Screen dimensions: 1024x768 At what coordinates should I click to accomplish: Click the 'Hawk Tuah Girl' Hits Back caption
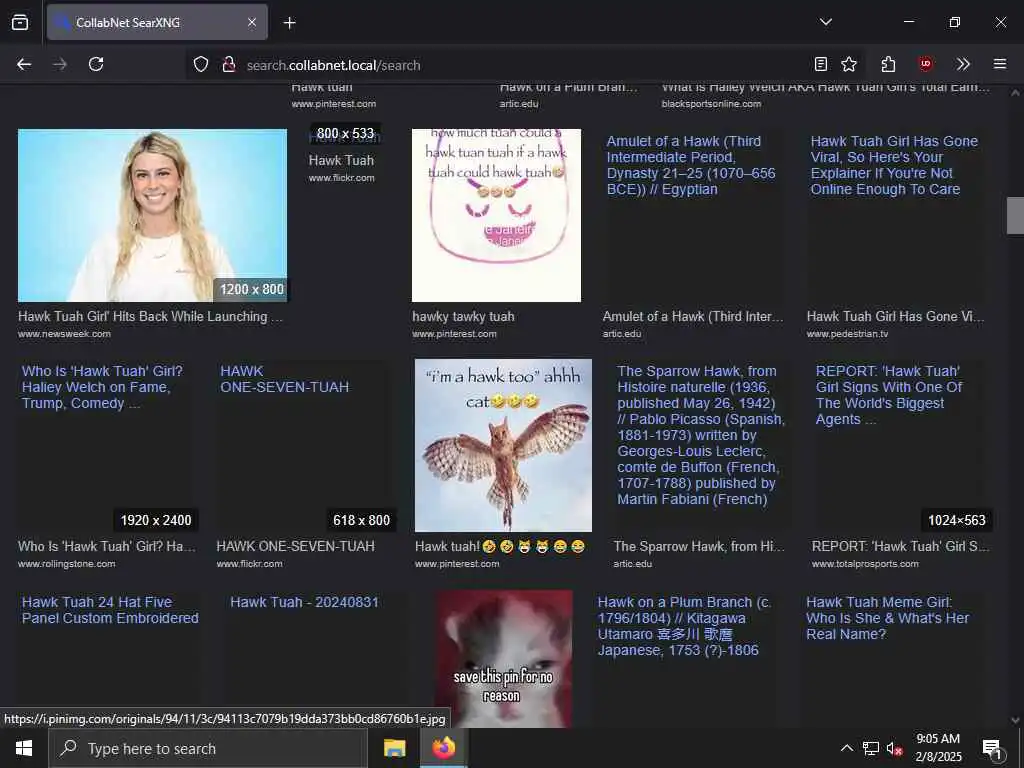pos(150,316)
